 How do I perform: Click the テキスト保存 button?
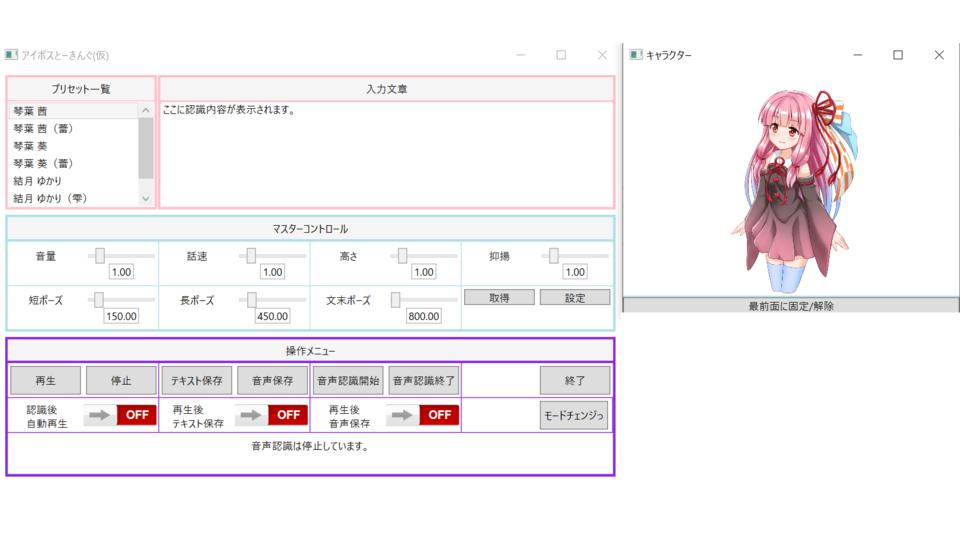(x=197, y=380)
